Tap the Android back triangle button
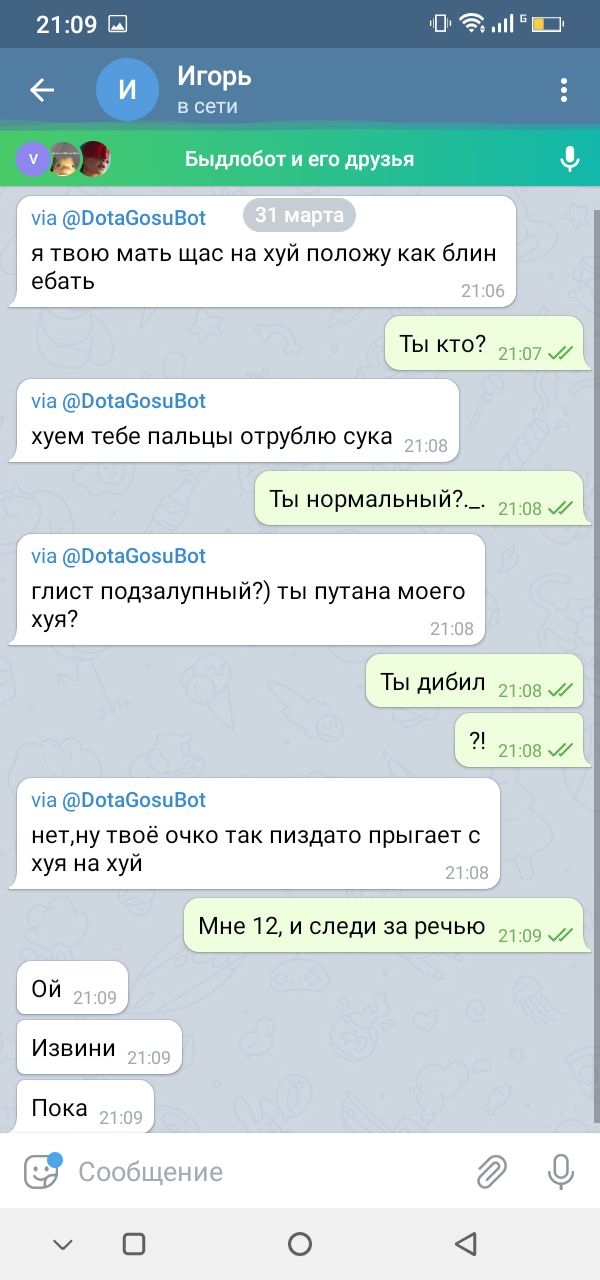Image resolution: width=600 pixels, height=1280 pixels. (465, 1243)
